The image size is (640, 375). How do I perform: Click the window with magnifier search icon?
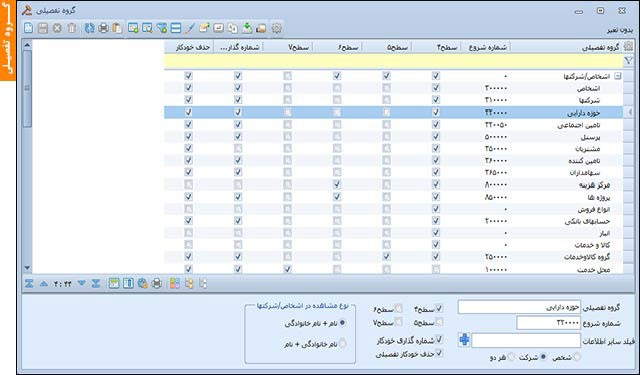(147, 28)
